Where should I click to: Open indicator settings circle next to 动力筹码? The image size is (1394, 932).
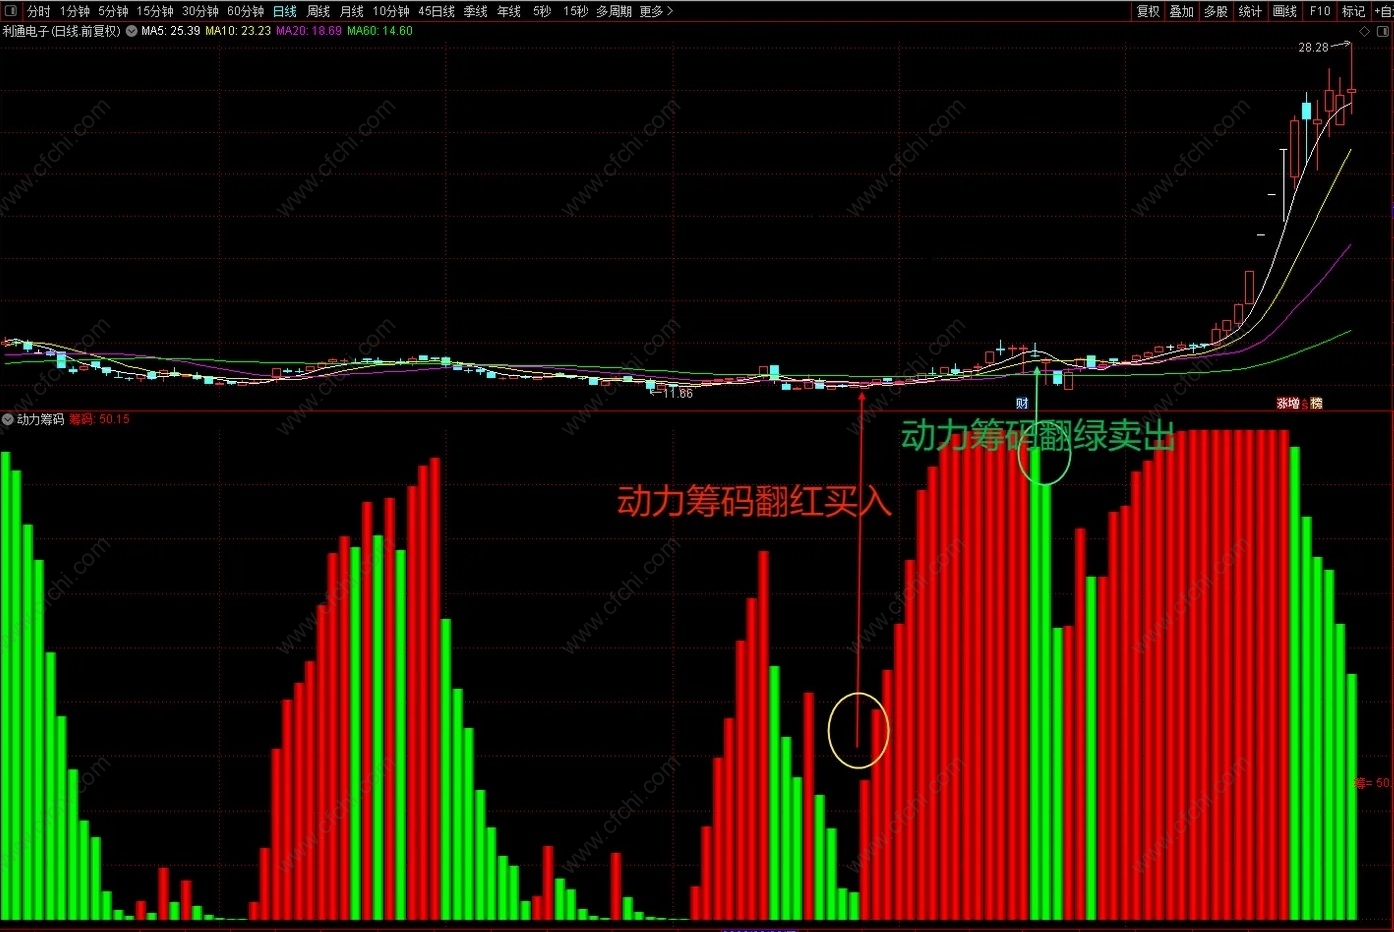tap(9, 420)
